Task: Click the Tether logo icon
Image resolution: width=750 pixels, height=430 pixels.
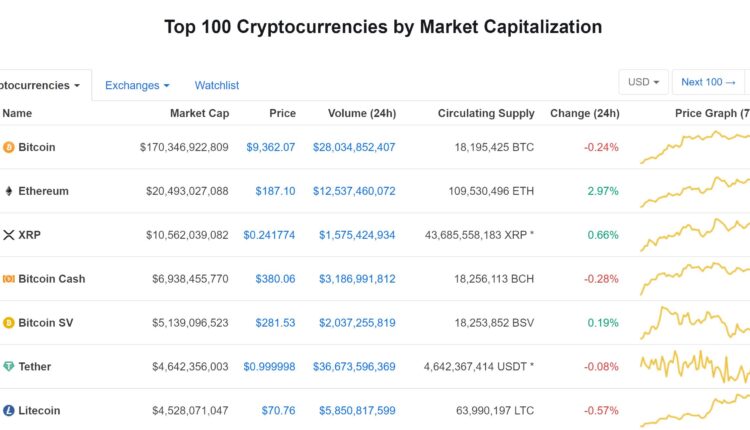Action: (x=9, y=367)
